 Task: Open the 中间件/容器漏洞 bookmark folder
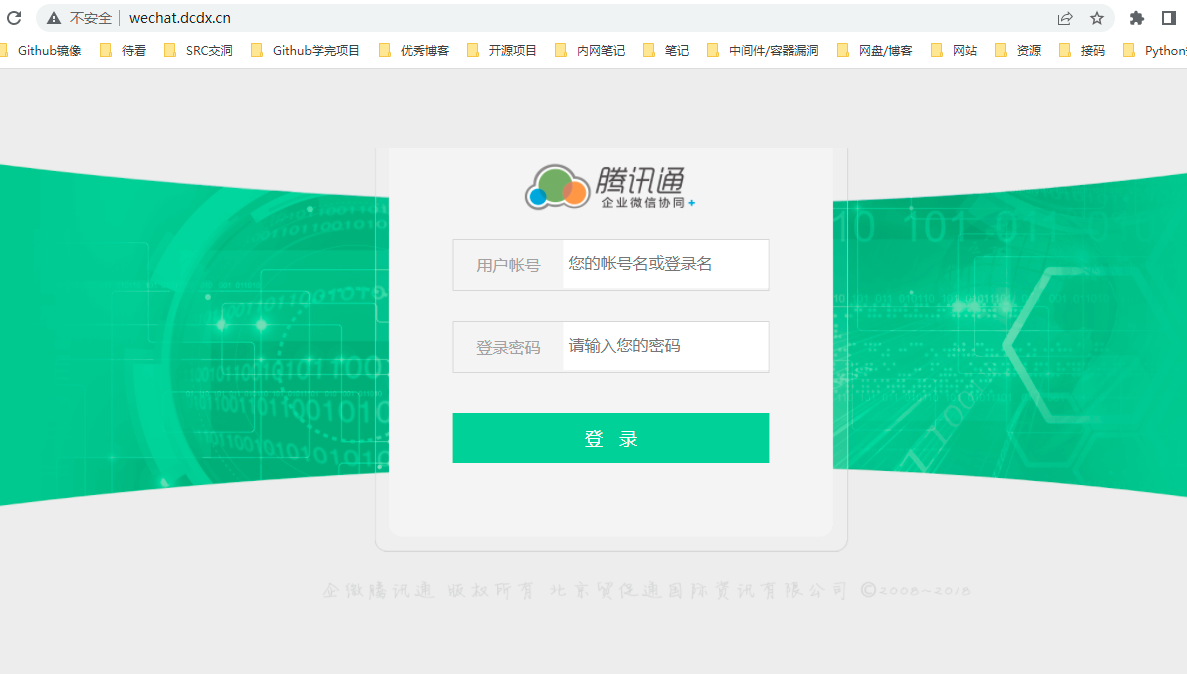click(x=762, y=51)
